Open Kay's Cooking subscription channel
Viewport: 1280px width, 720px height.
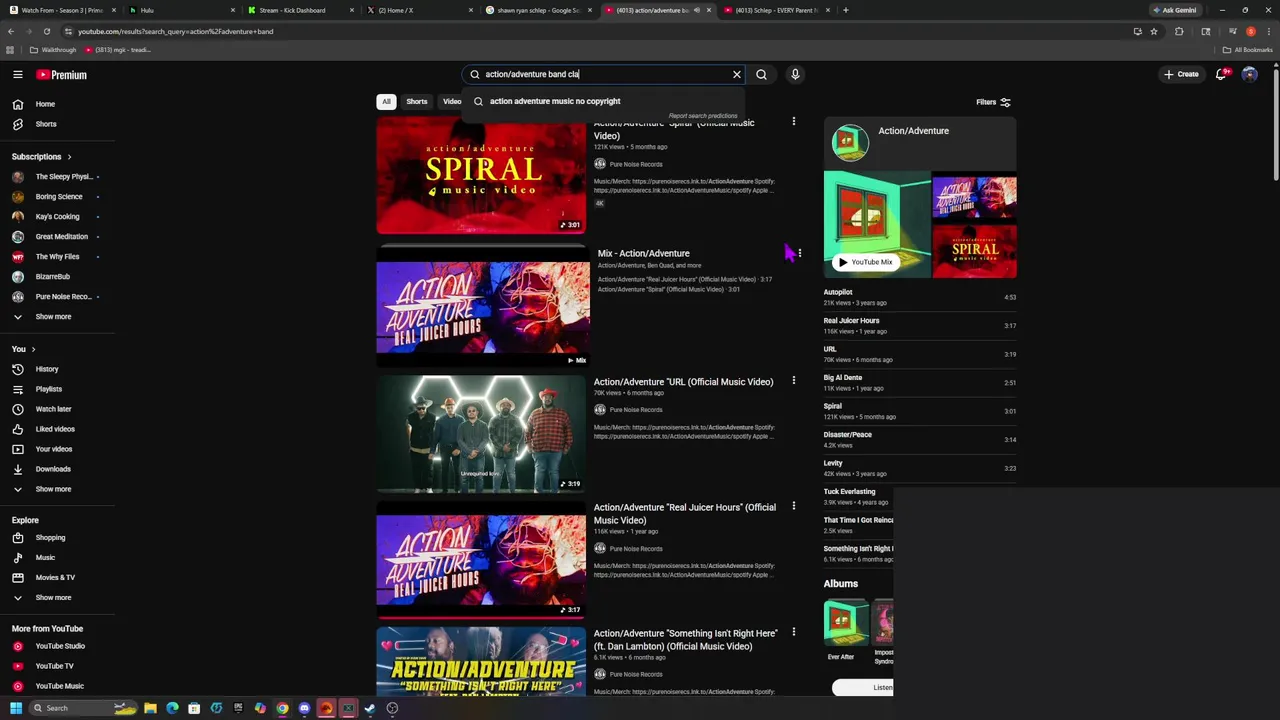(x=58, y=217)
